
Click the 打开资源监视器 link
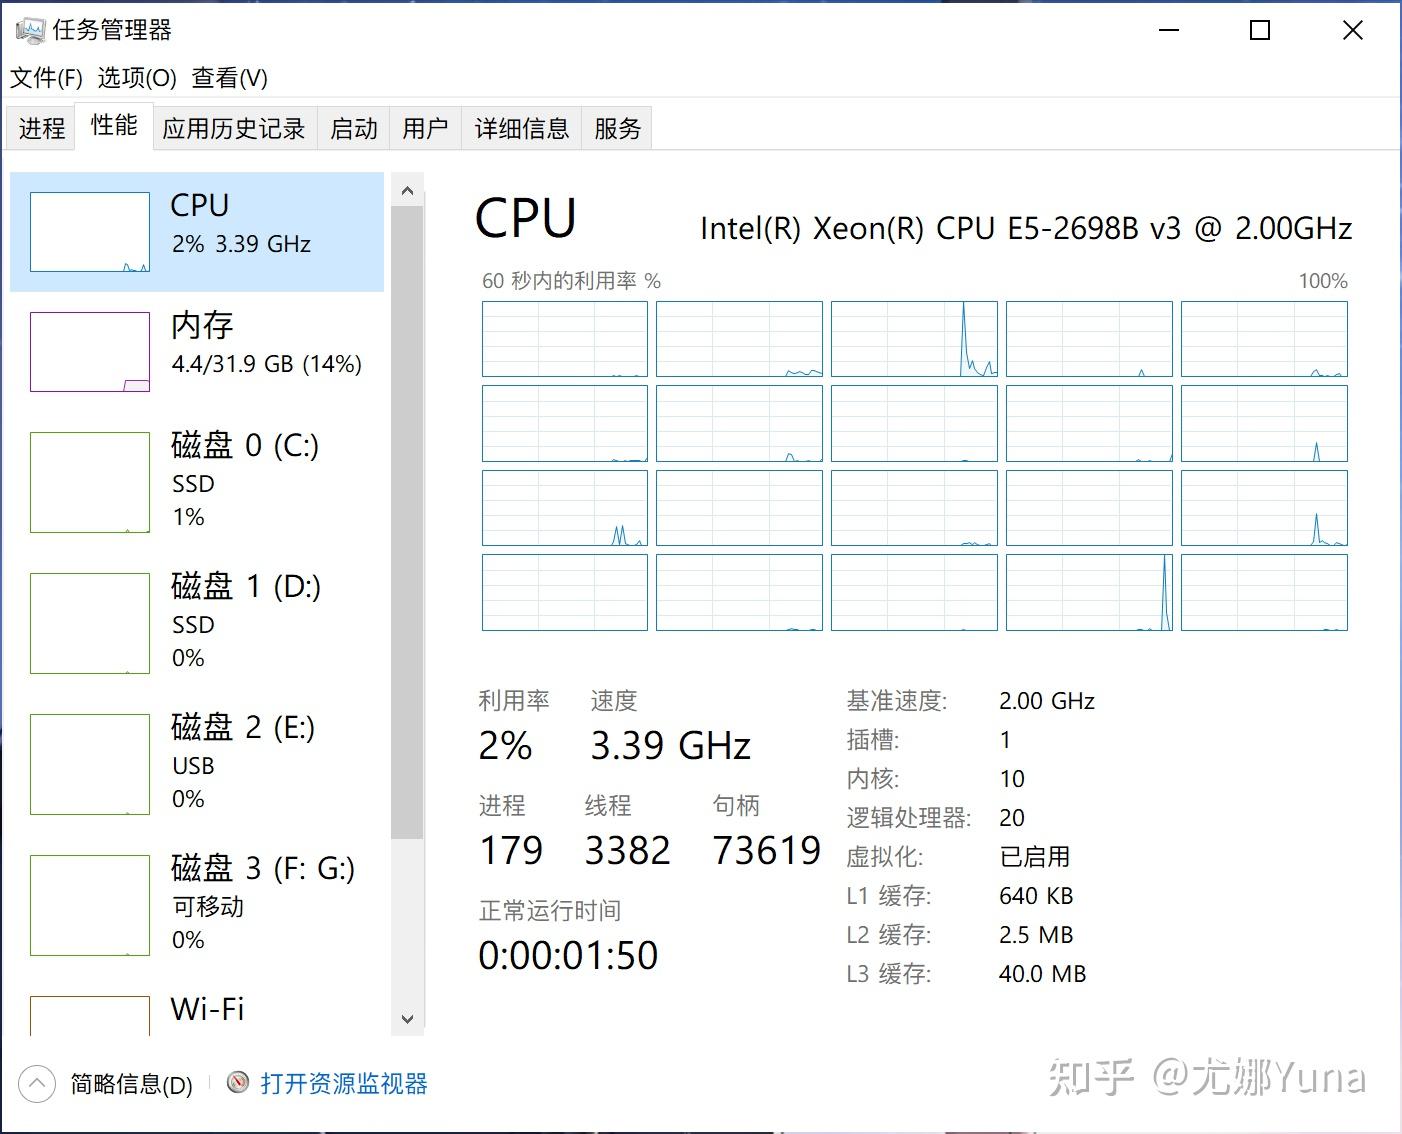click(x=344, y=1084)
